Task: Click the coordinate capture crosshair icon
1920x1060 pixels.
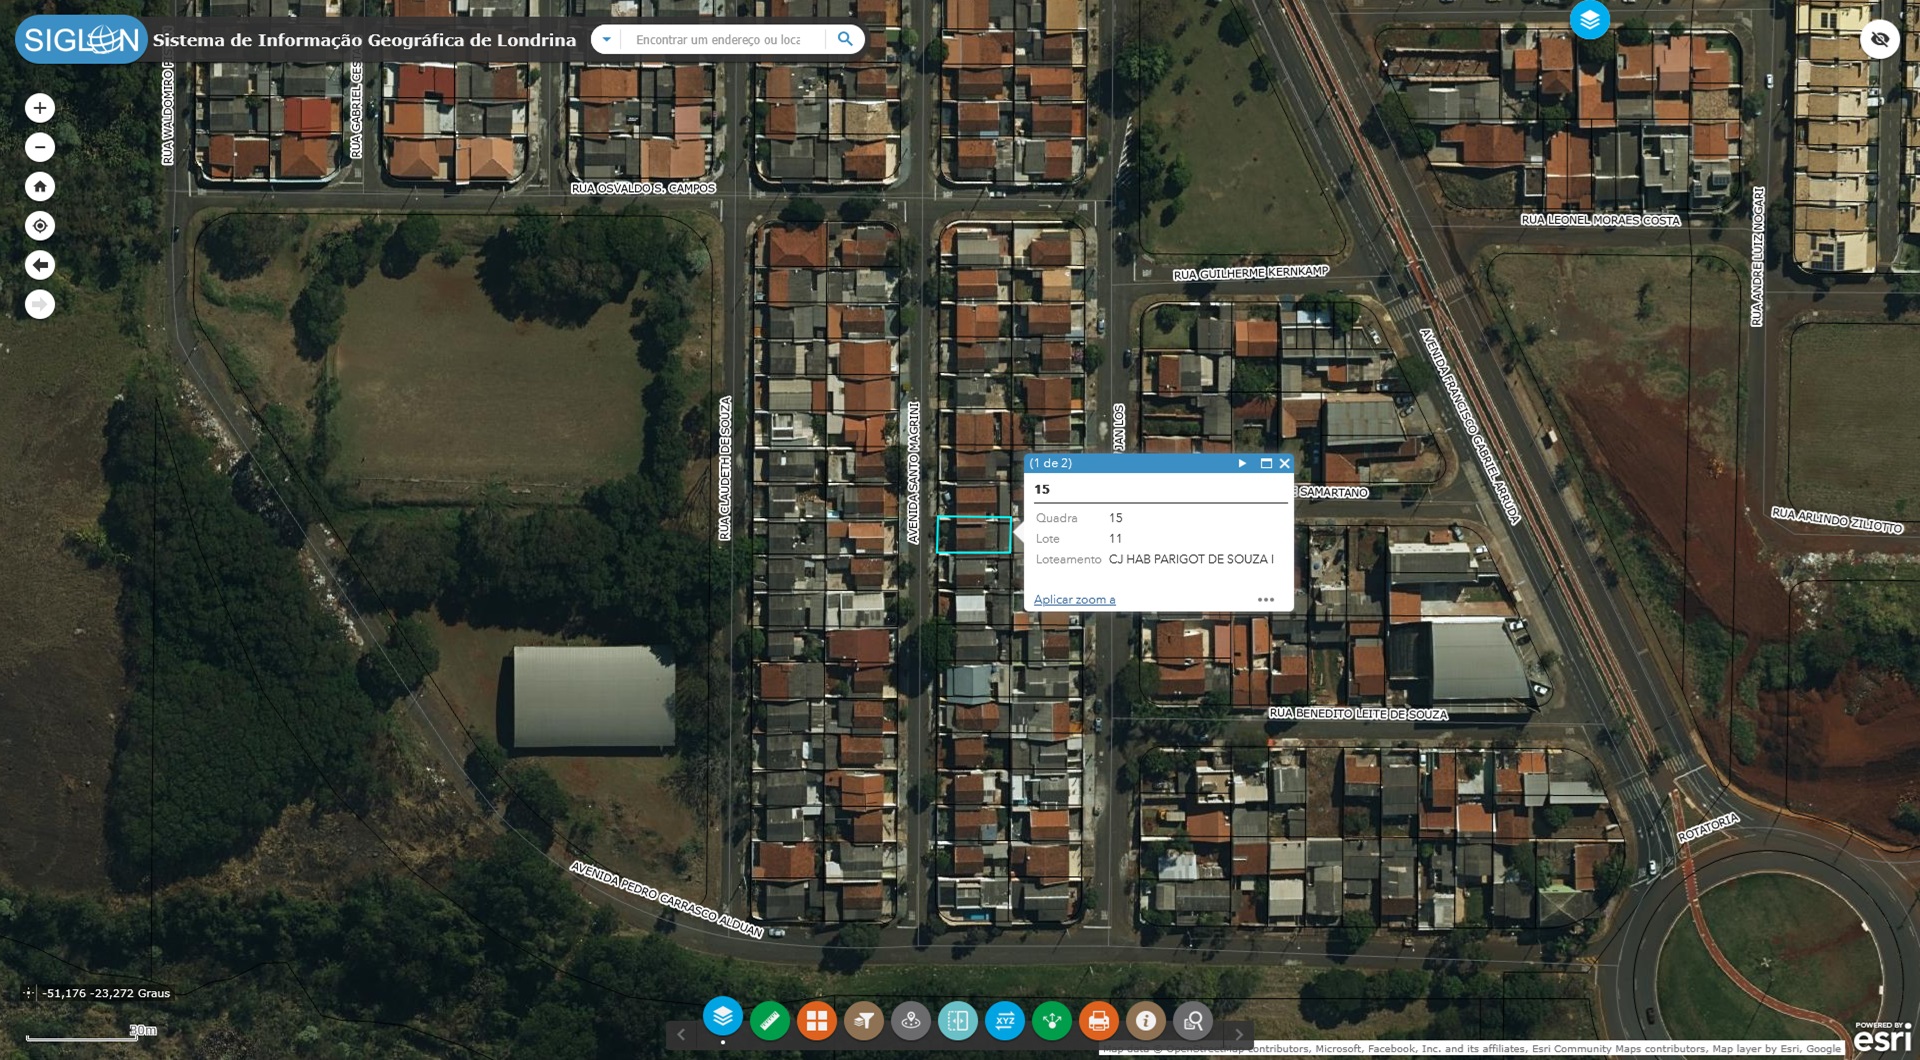Action: 28,993
